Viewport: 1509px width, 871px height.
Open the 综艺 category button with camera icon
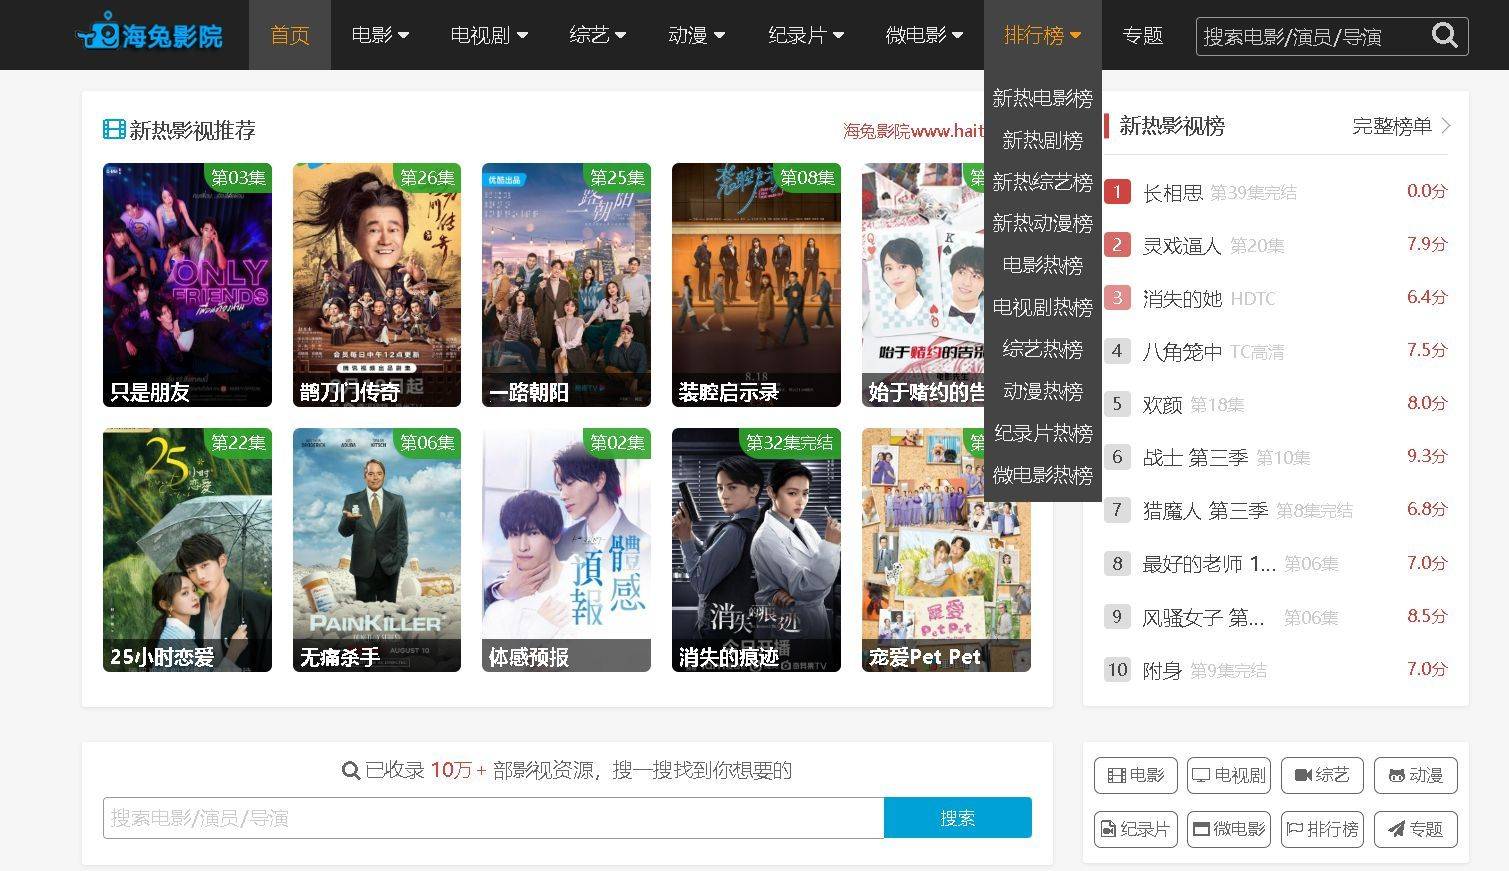pyautogui.click(x=1322, y=775)
